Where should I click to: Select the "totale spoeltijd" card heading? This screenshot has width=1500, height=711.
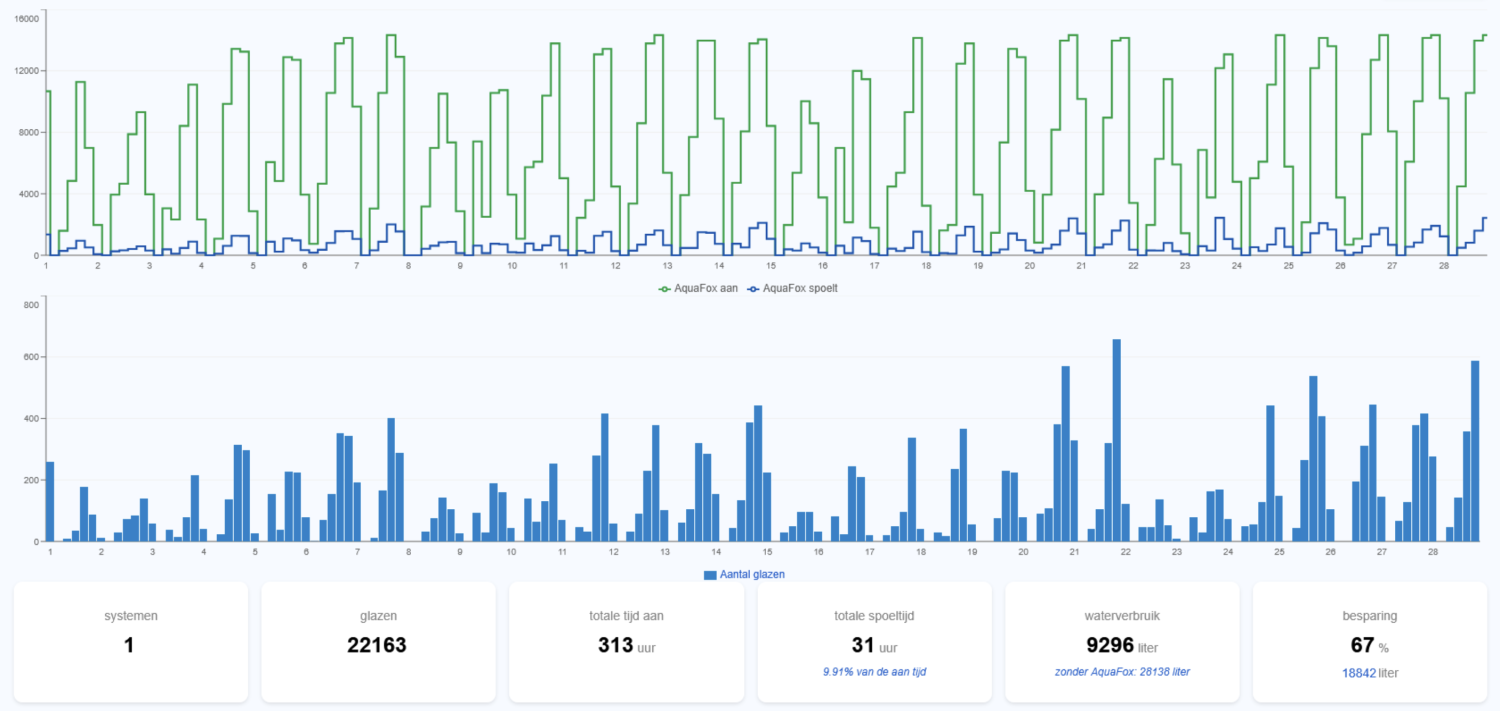[874, 616]
